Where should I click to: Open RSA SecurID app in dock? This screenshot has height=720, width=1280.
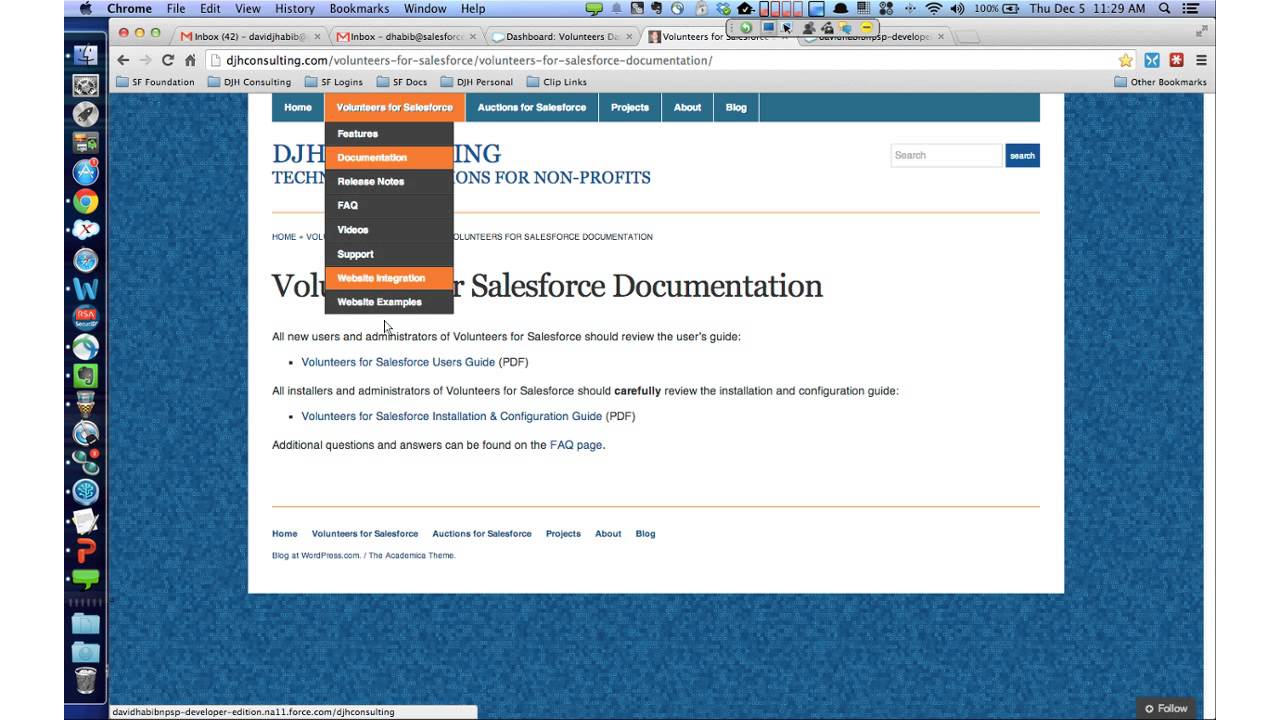[86, 318]
